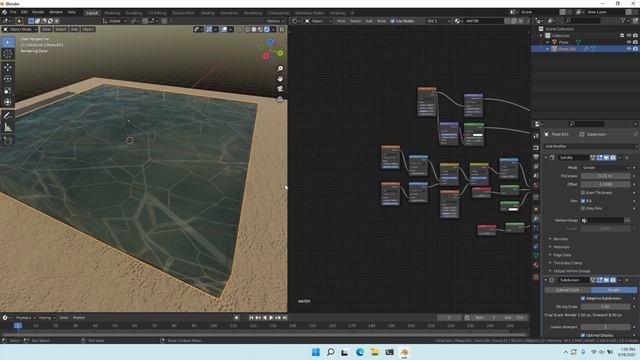Image resolution: width=640 pixels, height=360 pixels.
Task: Open File Explorer from taskbar
Action: tap(374, 352)
